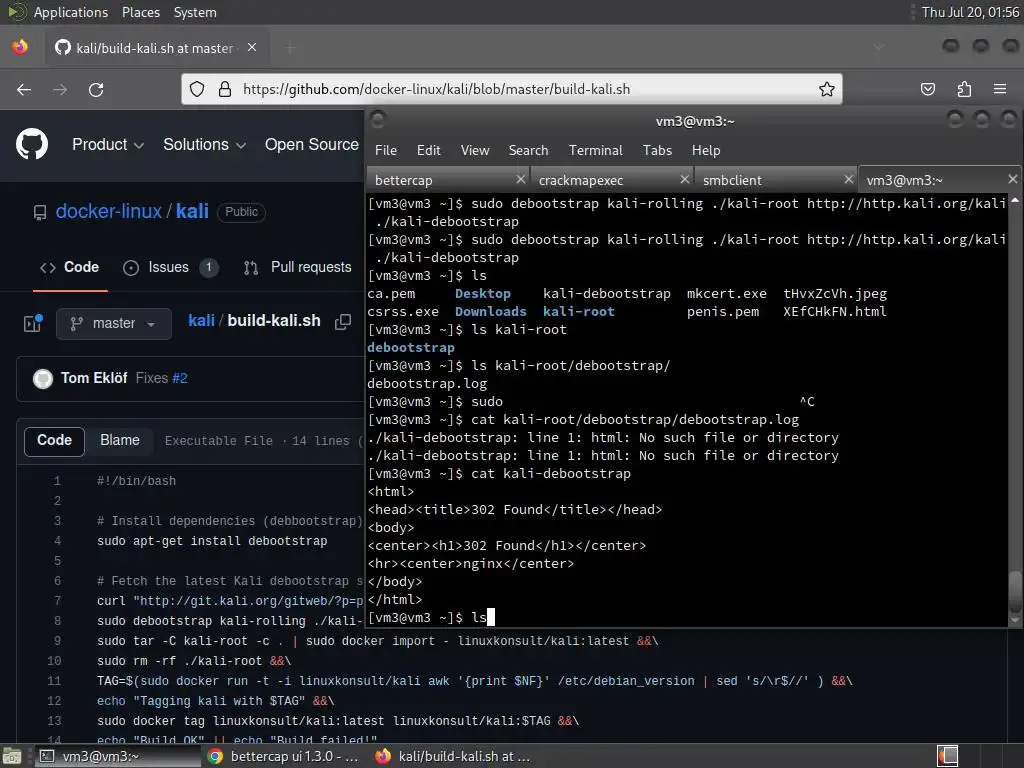Open the Places system menu

[140, 12]
